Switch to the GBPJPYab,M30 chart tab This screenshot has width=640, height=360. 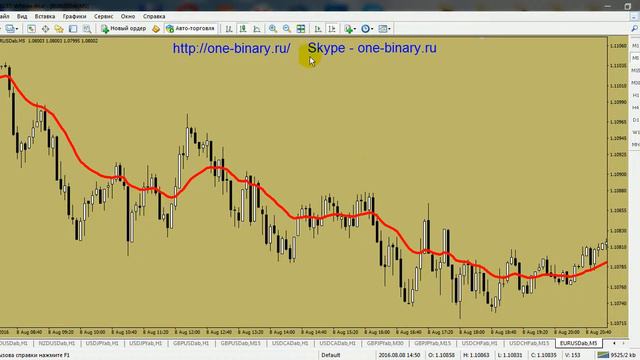pyautogui.click(x=385, y=344)
